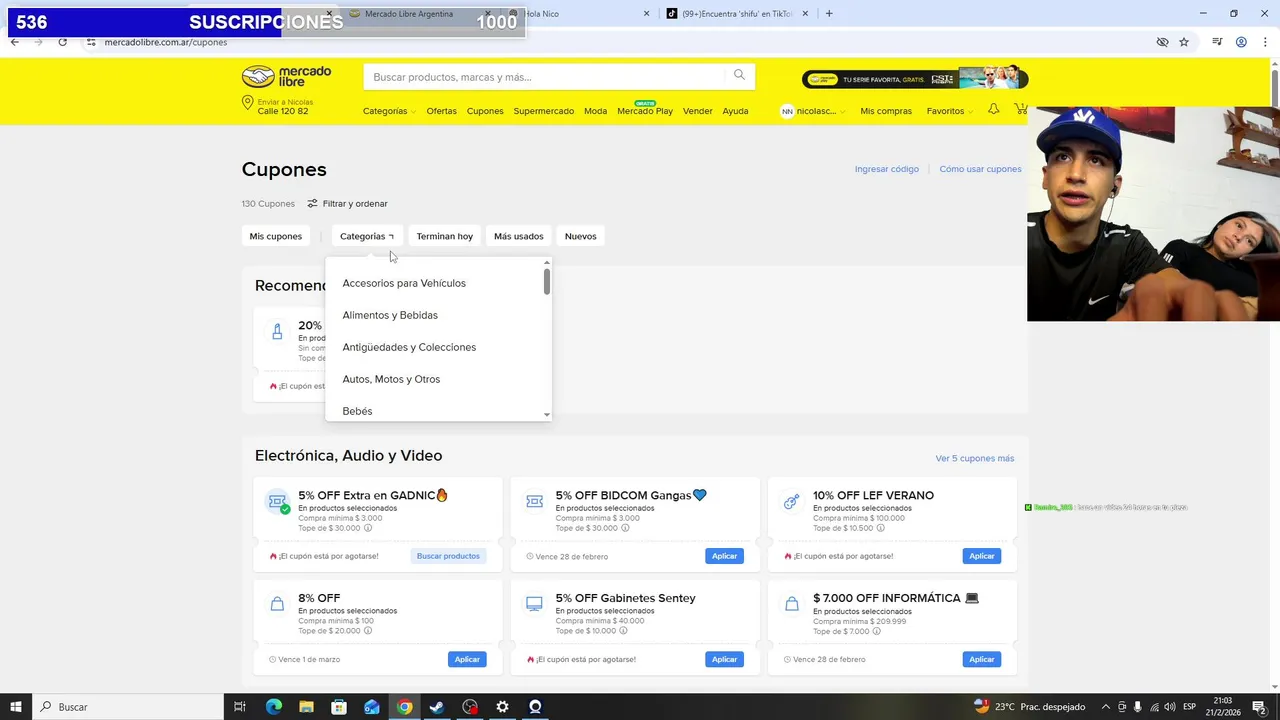This screenshot has height=720, width=1280.
Task: Click the Windows taskbar search box
Action: pyautogui.click(x=128, y=707)
